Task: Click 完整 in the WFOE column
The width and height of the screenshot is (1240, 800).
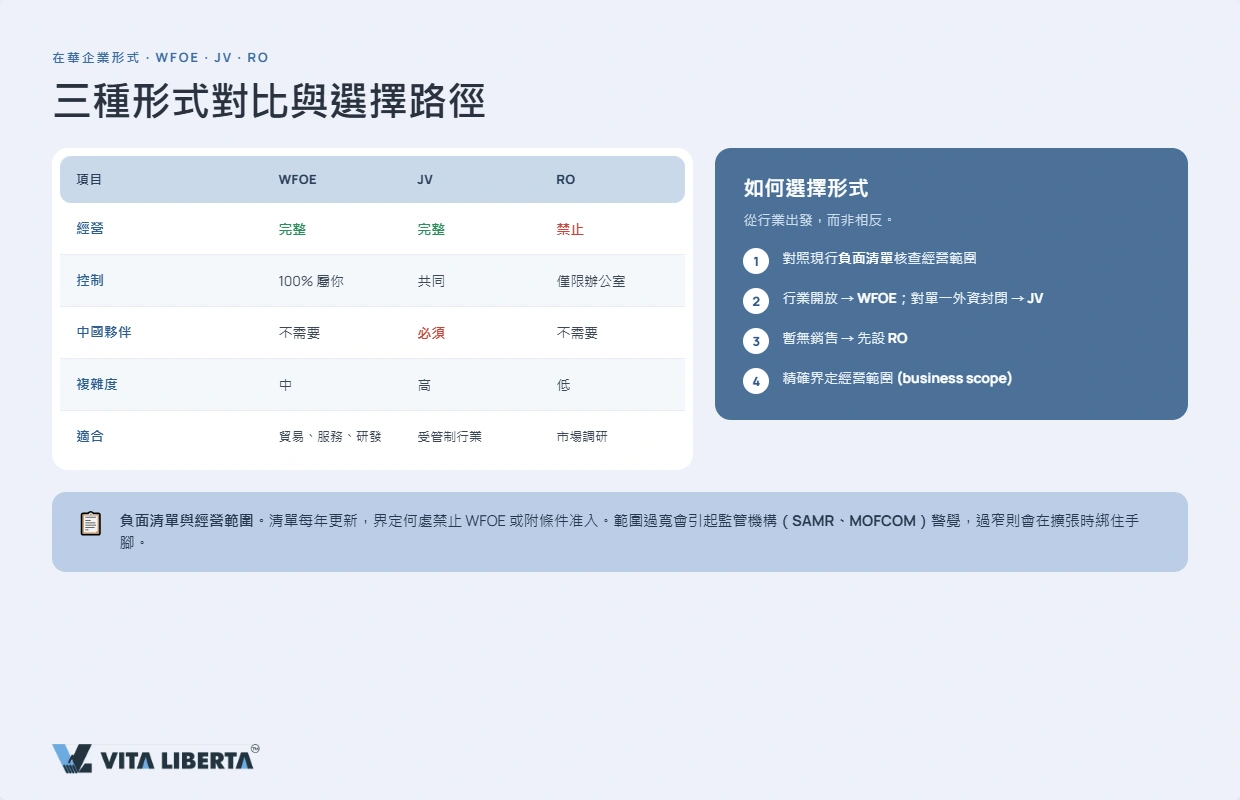Action: pos(292,229)
